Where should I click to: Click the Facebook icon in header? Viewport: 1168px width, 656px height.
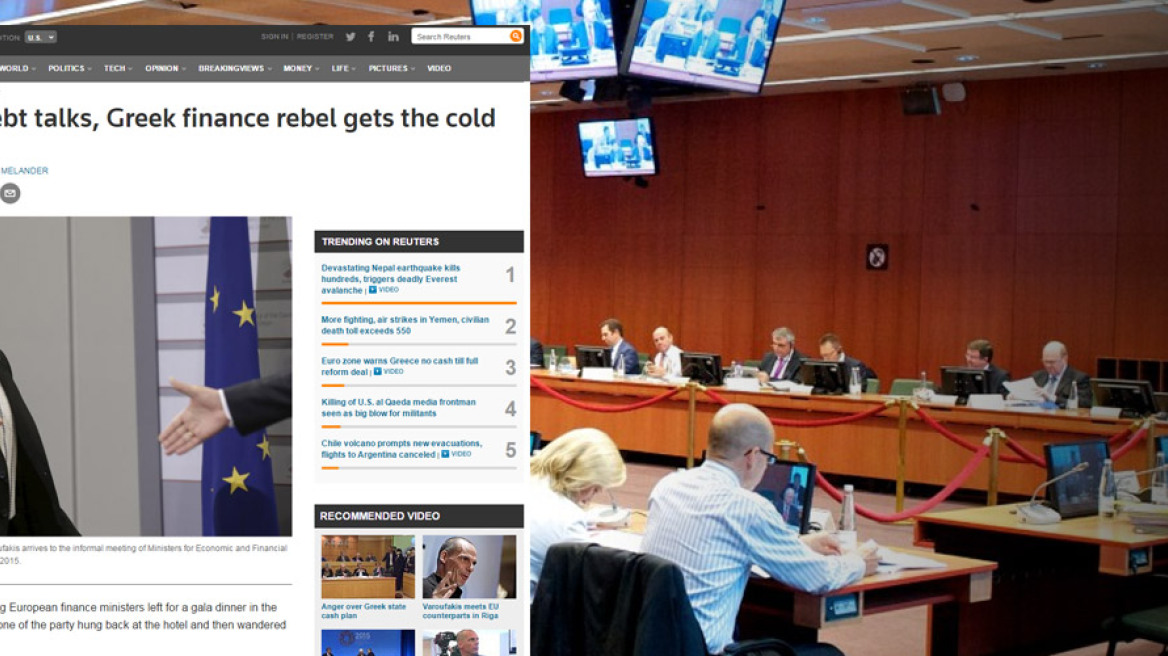pyautogui.click(x=371, y=37)
